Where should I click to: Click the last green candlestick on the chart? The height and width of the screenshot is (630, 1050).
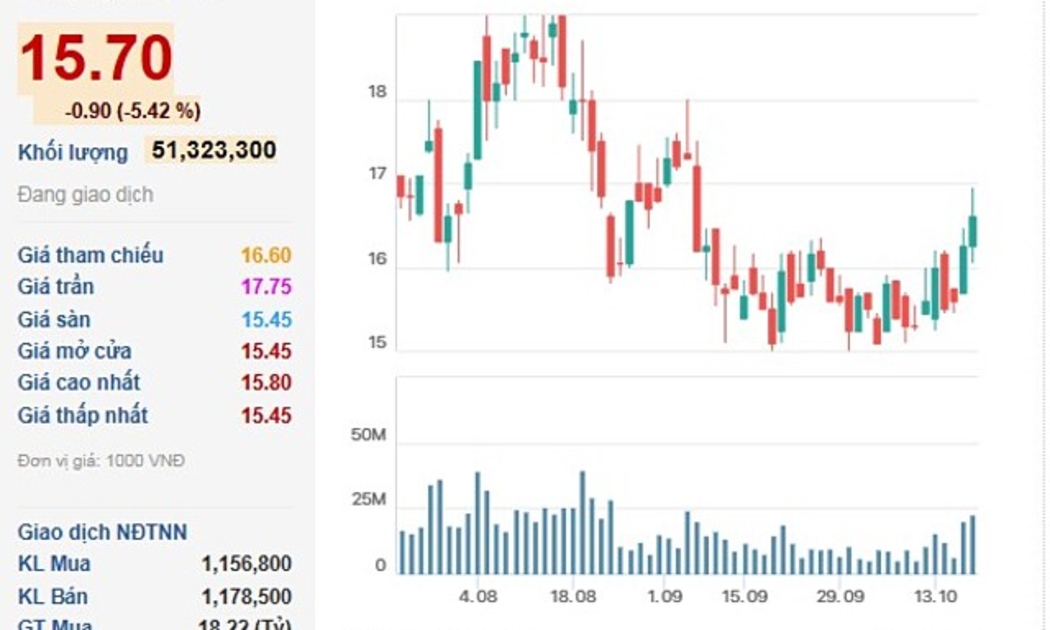(972, 231)
